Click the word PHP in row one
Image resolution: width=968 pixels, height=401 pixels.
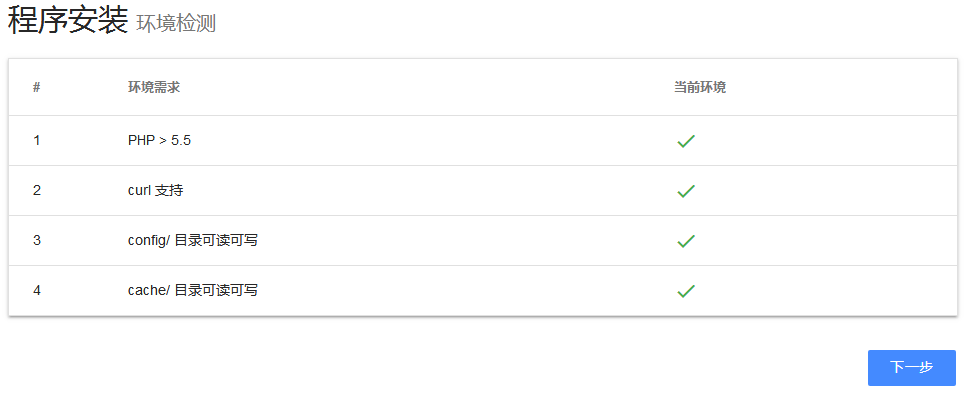pos(141,141)
